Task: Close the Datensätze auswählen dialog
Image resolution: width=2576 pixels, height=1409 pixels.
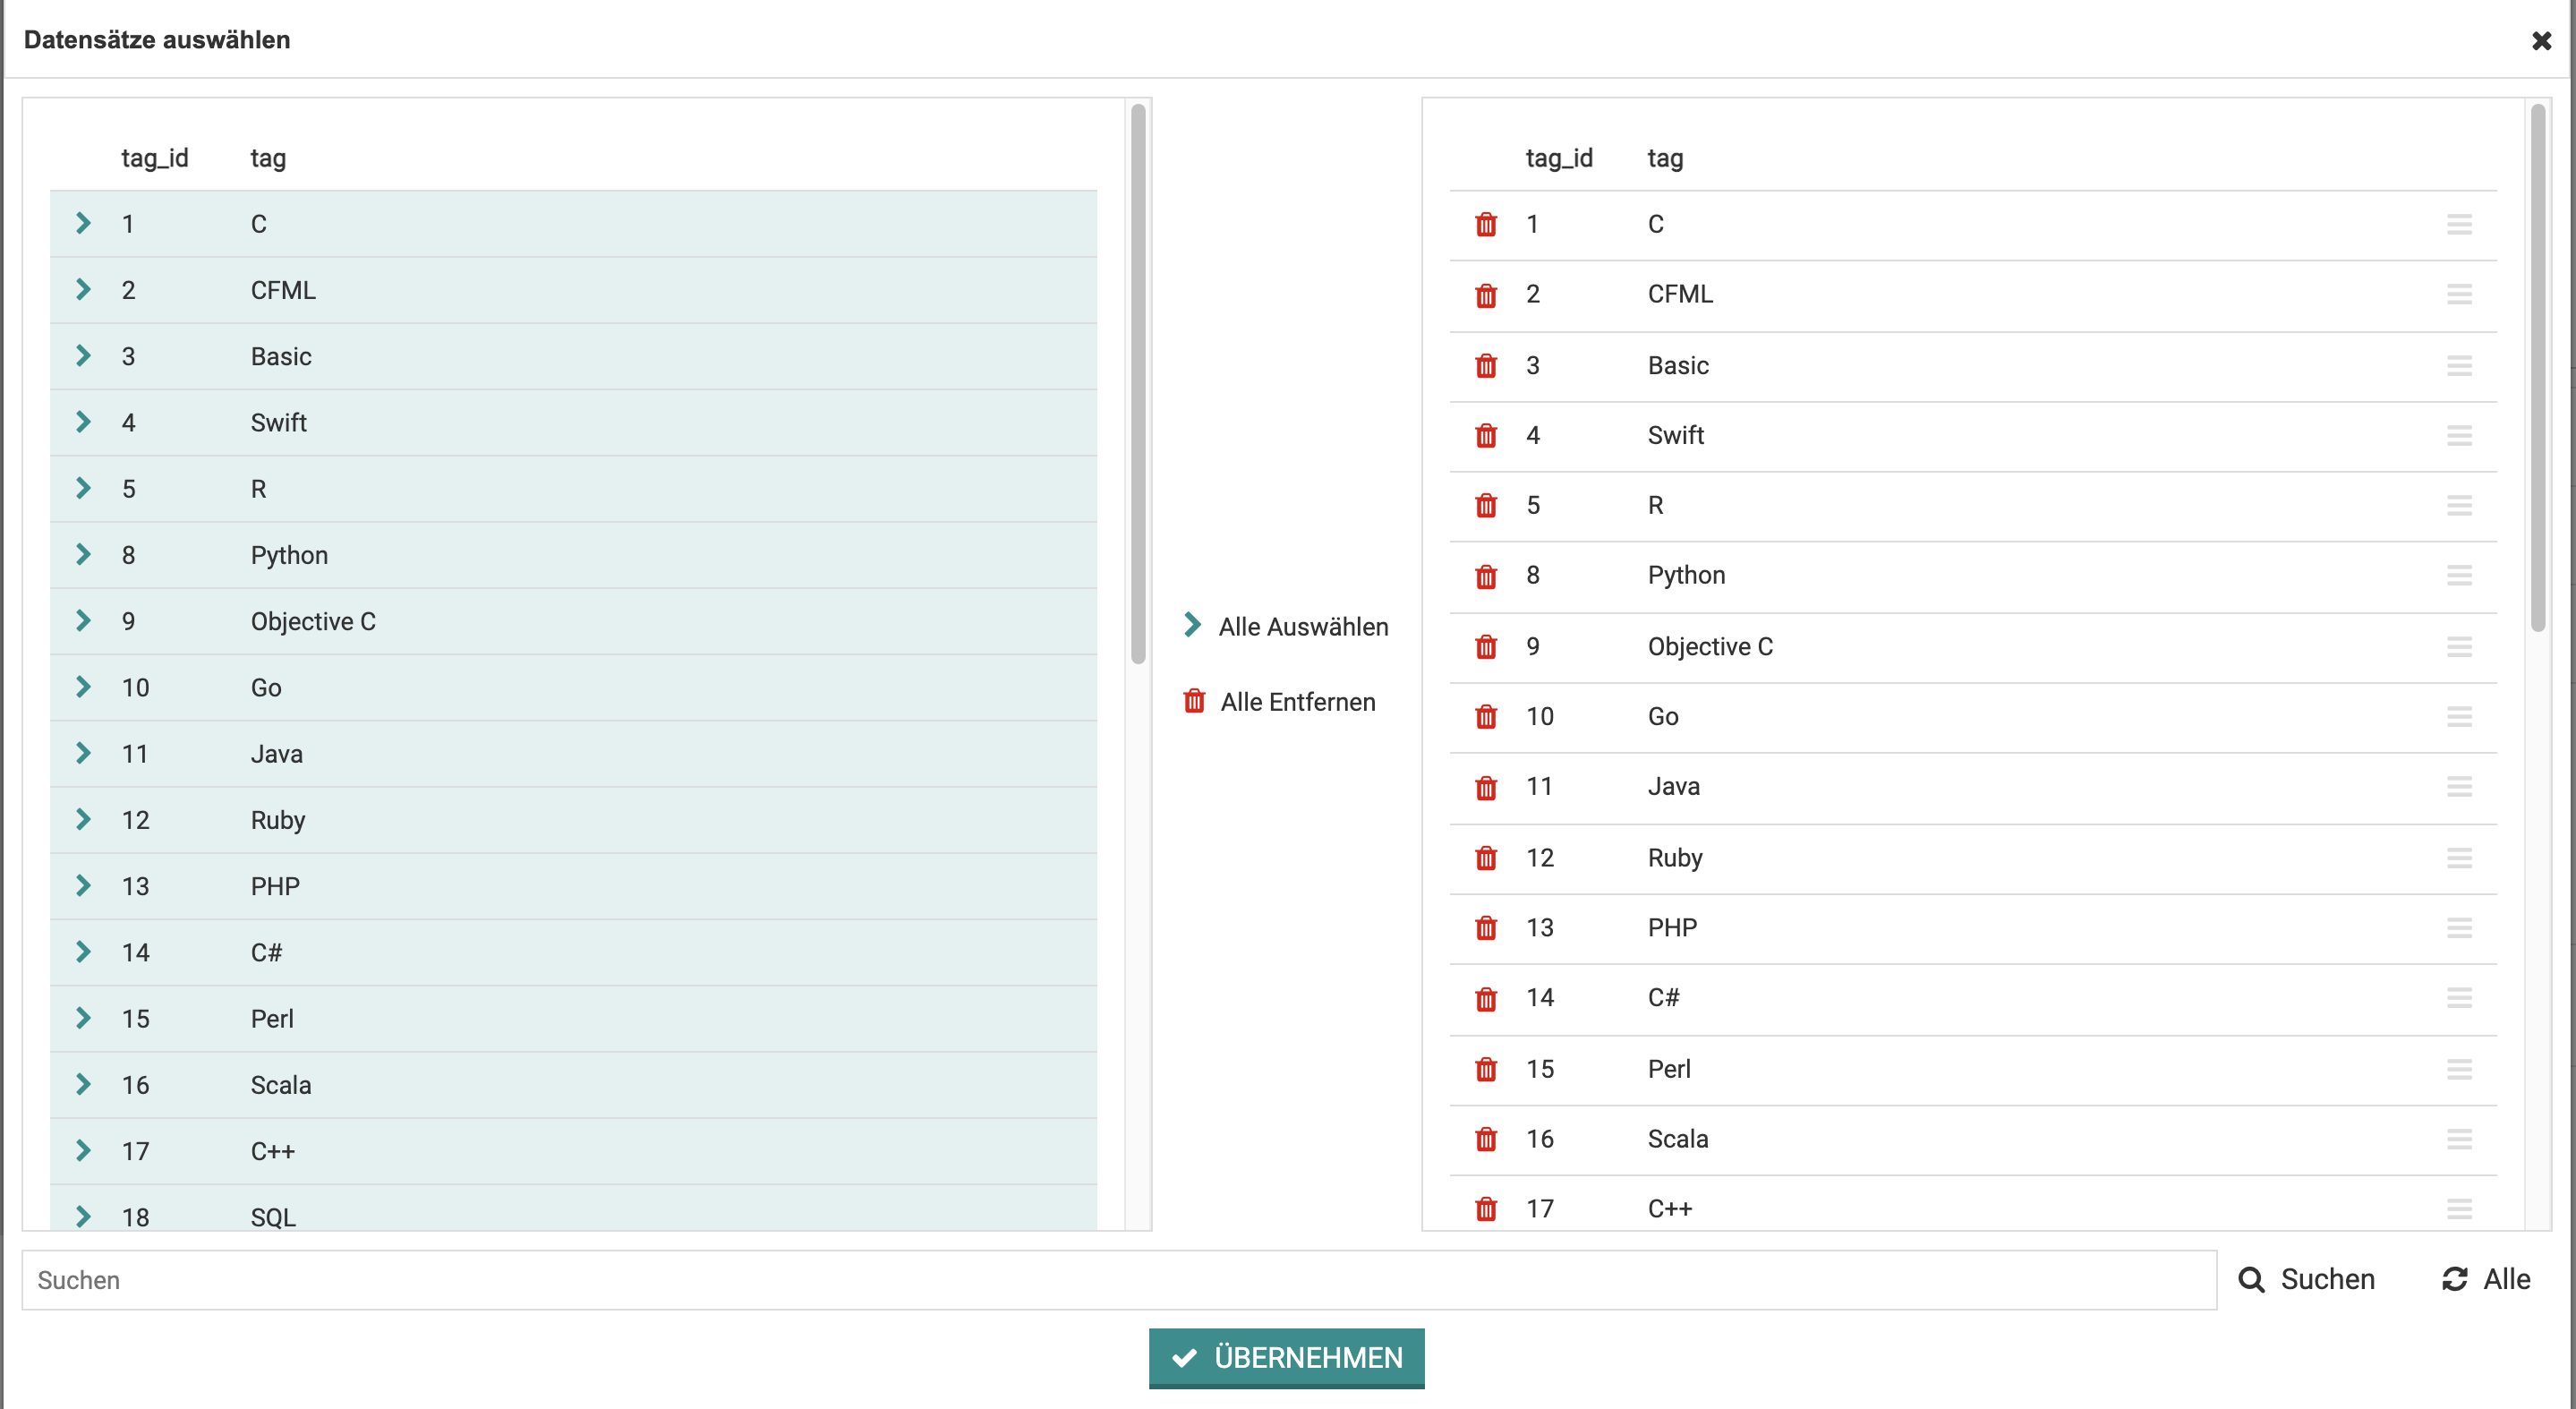Action: [2541, 41]
